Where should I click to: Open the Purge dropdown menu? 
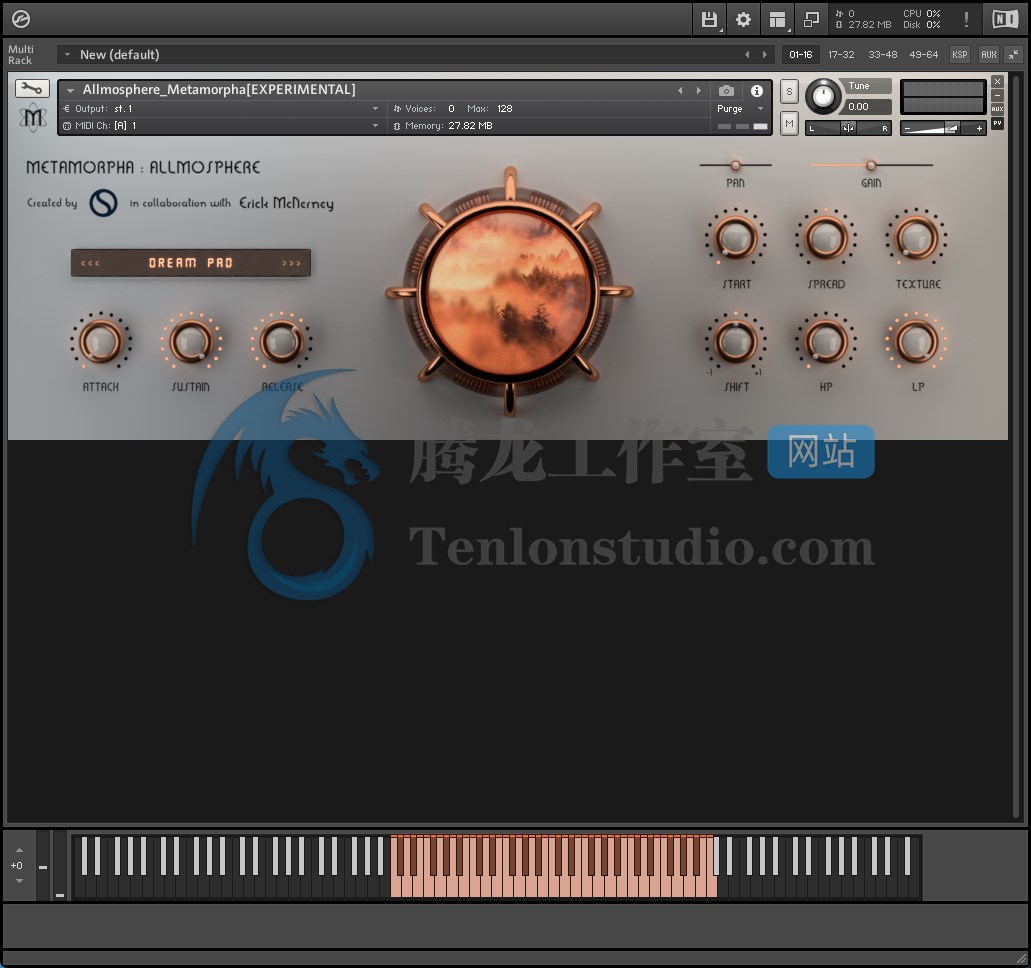(740, 109)
